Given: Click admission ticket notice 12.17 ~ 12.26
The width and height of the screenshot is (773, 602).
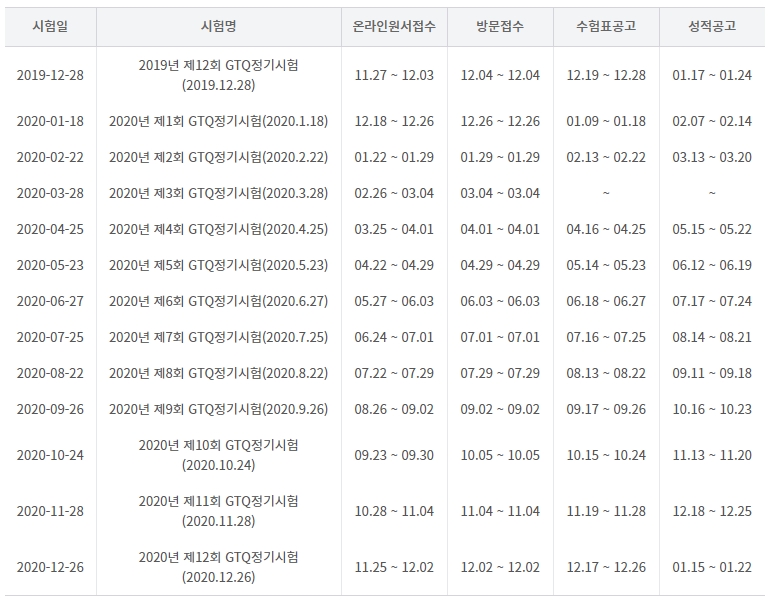Looking at the screenshot, I should pos(606,567).
